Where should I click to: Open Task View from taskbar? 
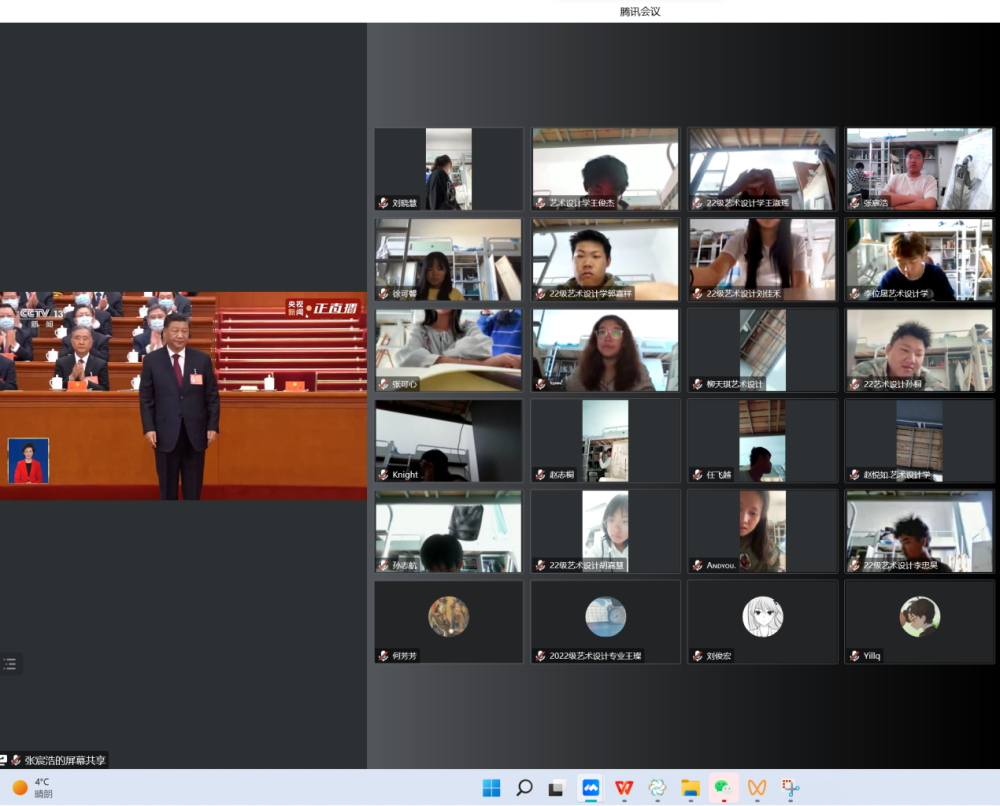click(x=557, y=788)
